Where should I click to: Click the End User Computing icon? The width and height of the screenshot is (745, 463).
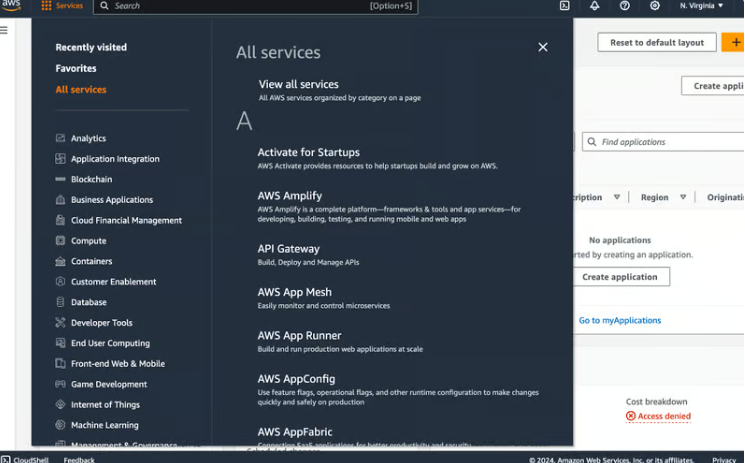click(x=60, y=343)
